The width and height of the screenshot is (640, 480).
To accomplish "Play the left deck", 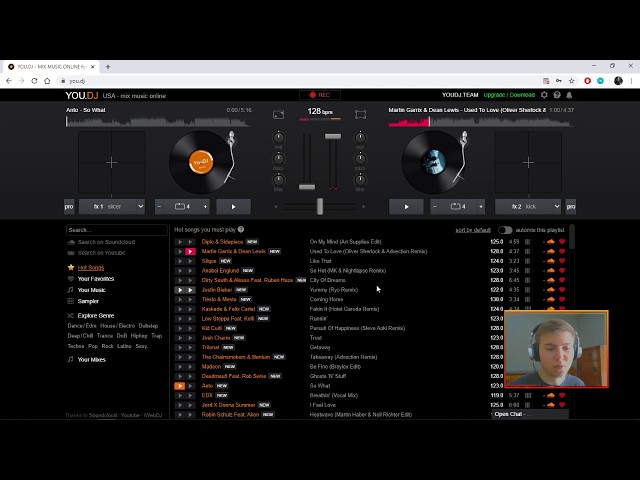I will coord(233,207).
